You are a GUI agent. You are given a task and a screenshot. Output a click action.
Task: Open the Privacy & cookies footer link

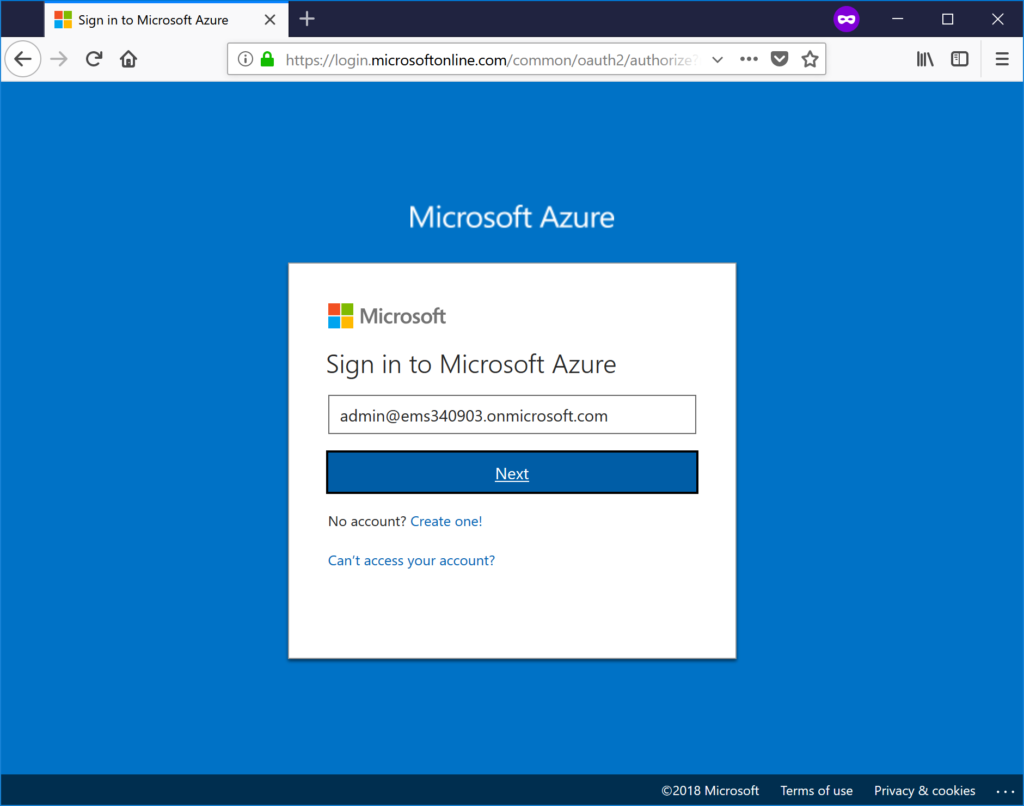pos(925,791)
